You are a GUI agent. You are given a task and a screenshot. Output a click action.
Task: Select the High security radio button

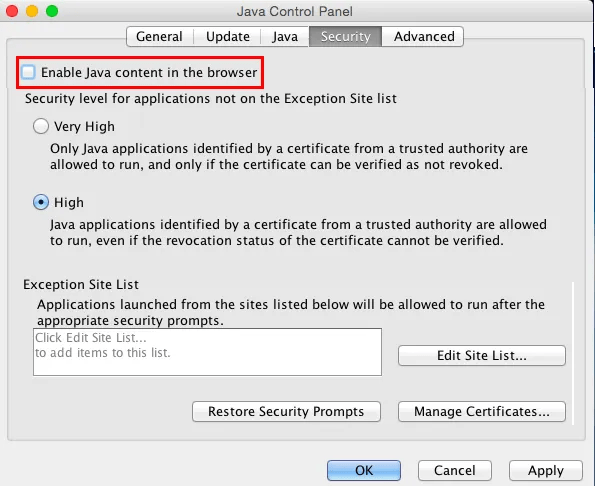click(x=41, y=202)
